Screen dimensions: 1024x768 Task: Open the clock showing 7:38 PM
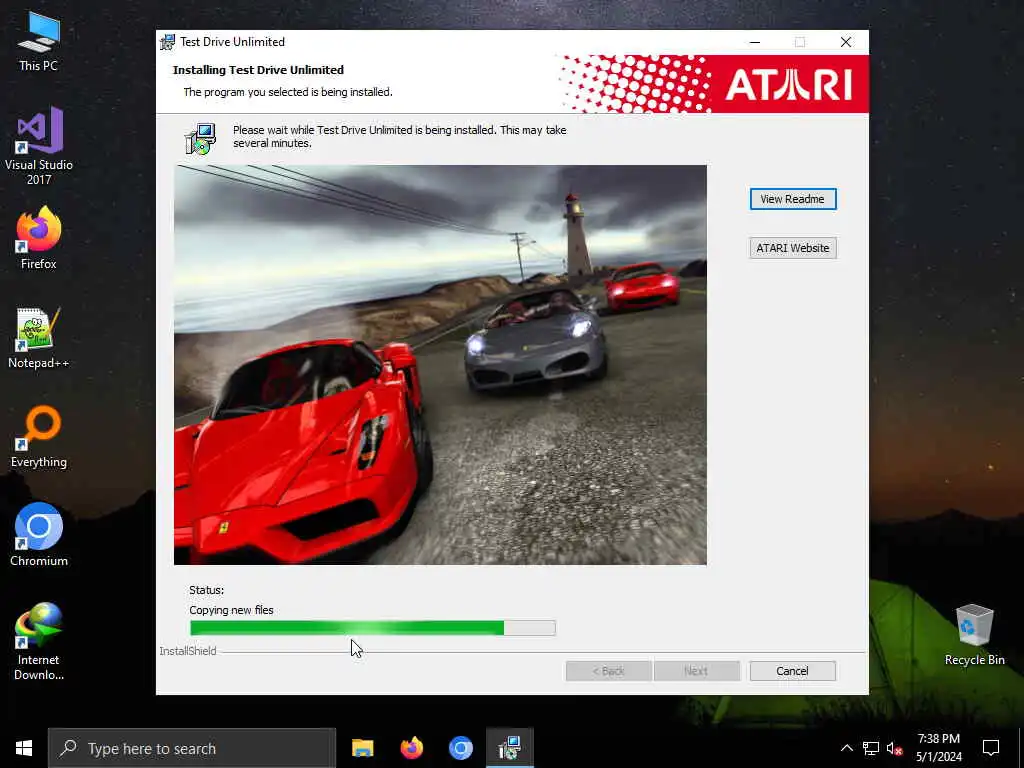click(938, 748)
